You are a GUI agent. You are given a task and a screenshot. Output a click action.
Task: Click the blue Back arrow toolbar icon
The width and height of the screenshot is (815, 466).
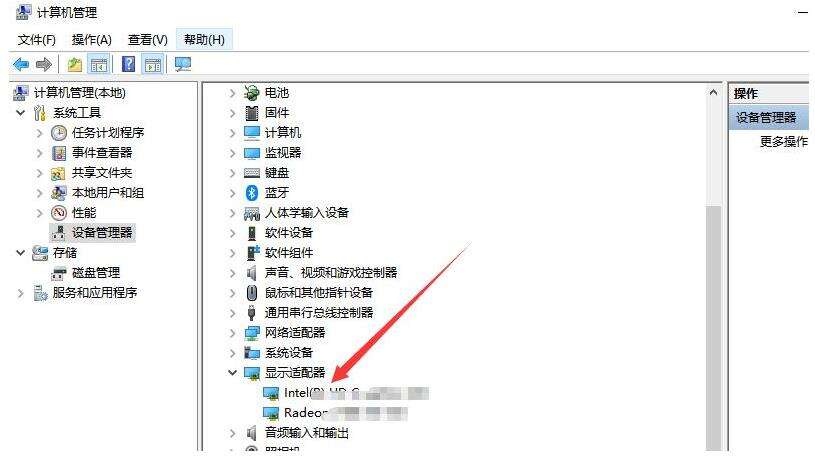(x=21, y=64)
